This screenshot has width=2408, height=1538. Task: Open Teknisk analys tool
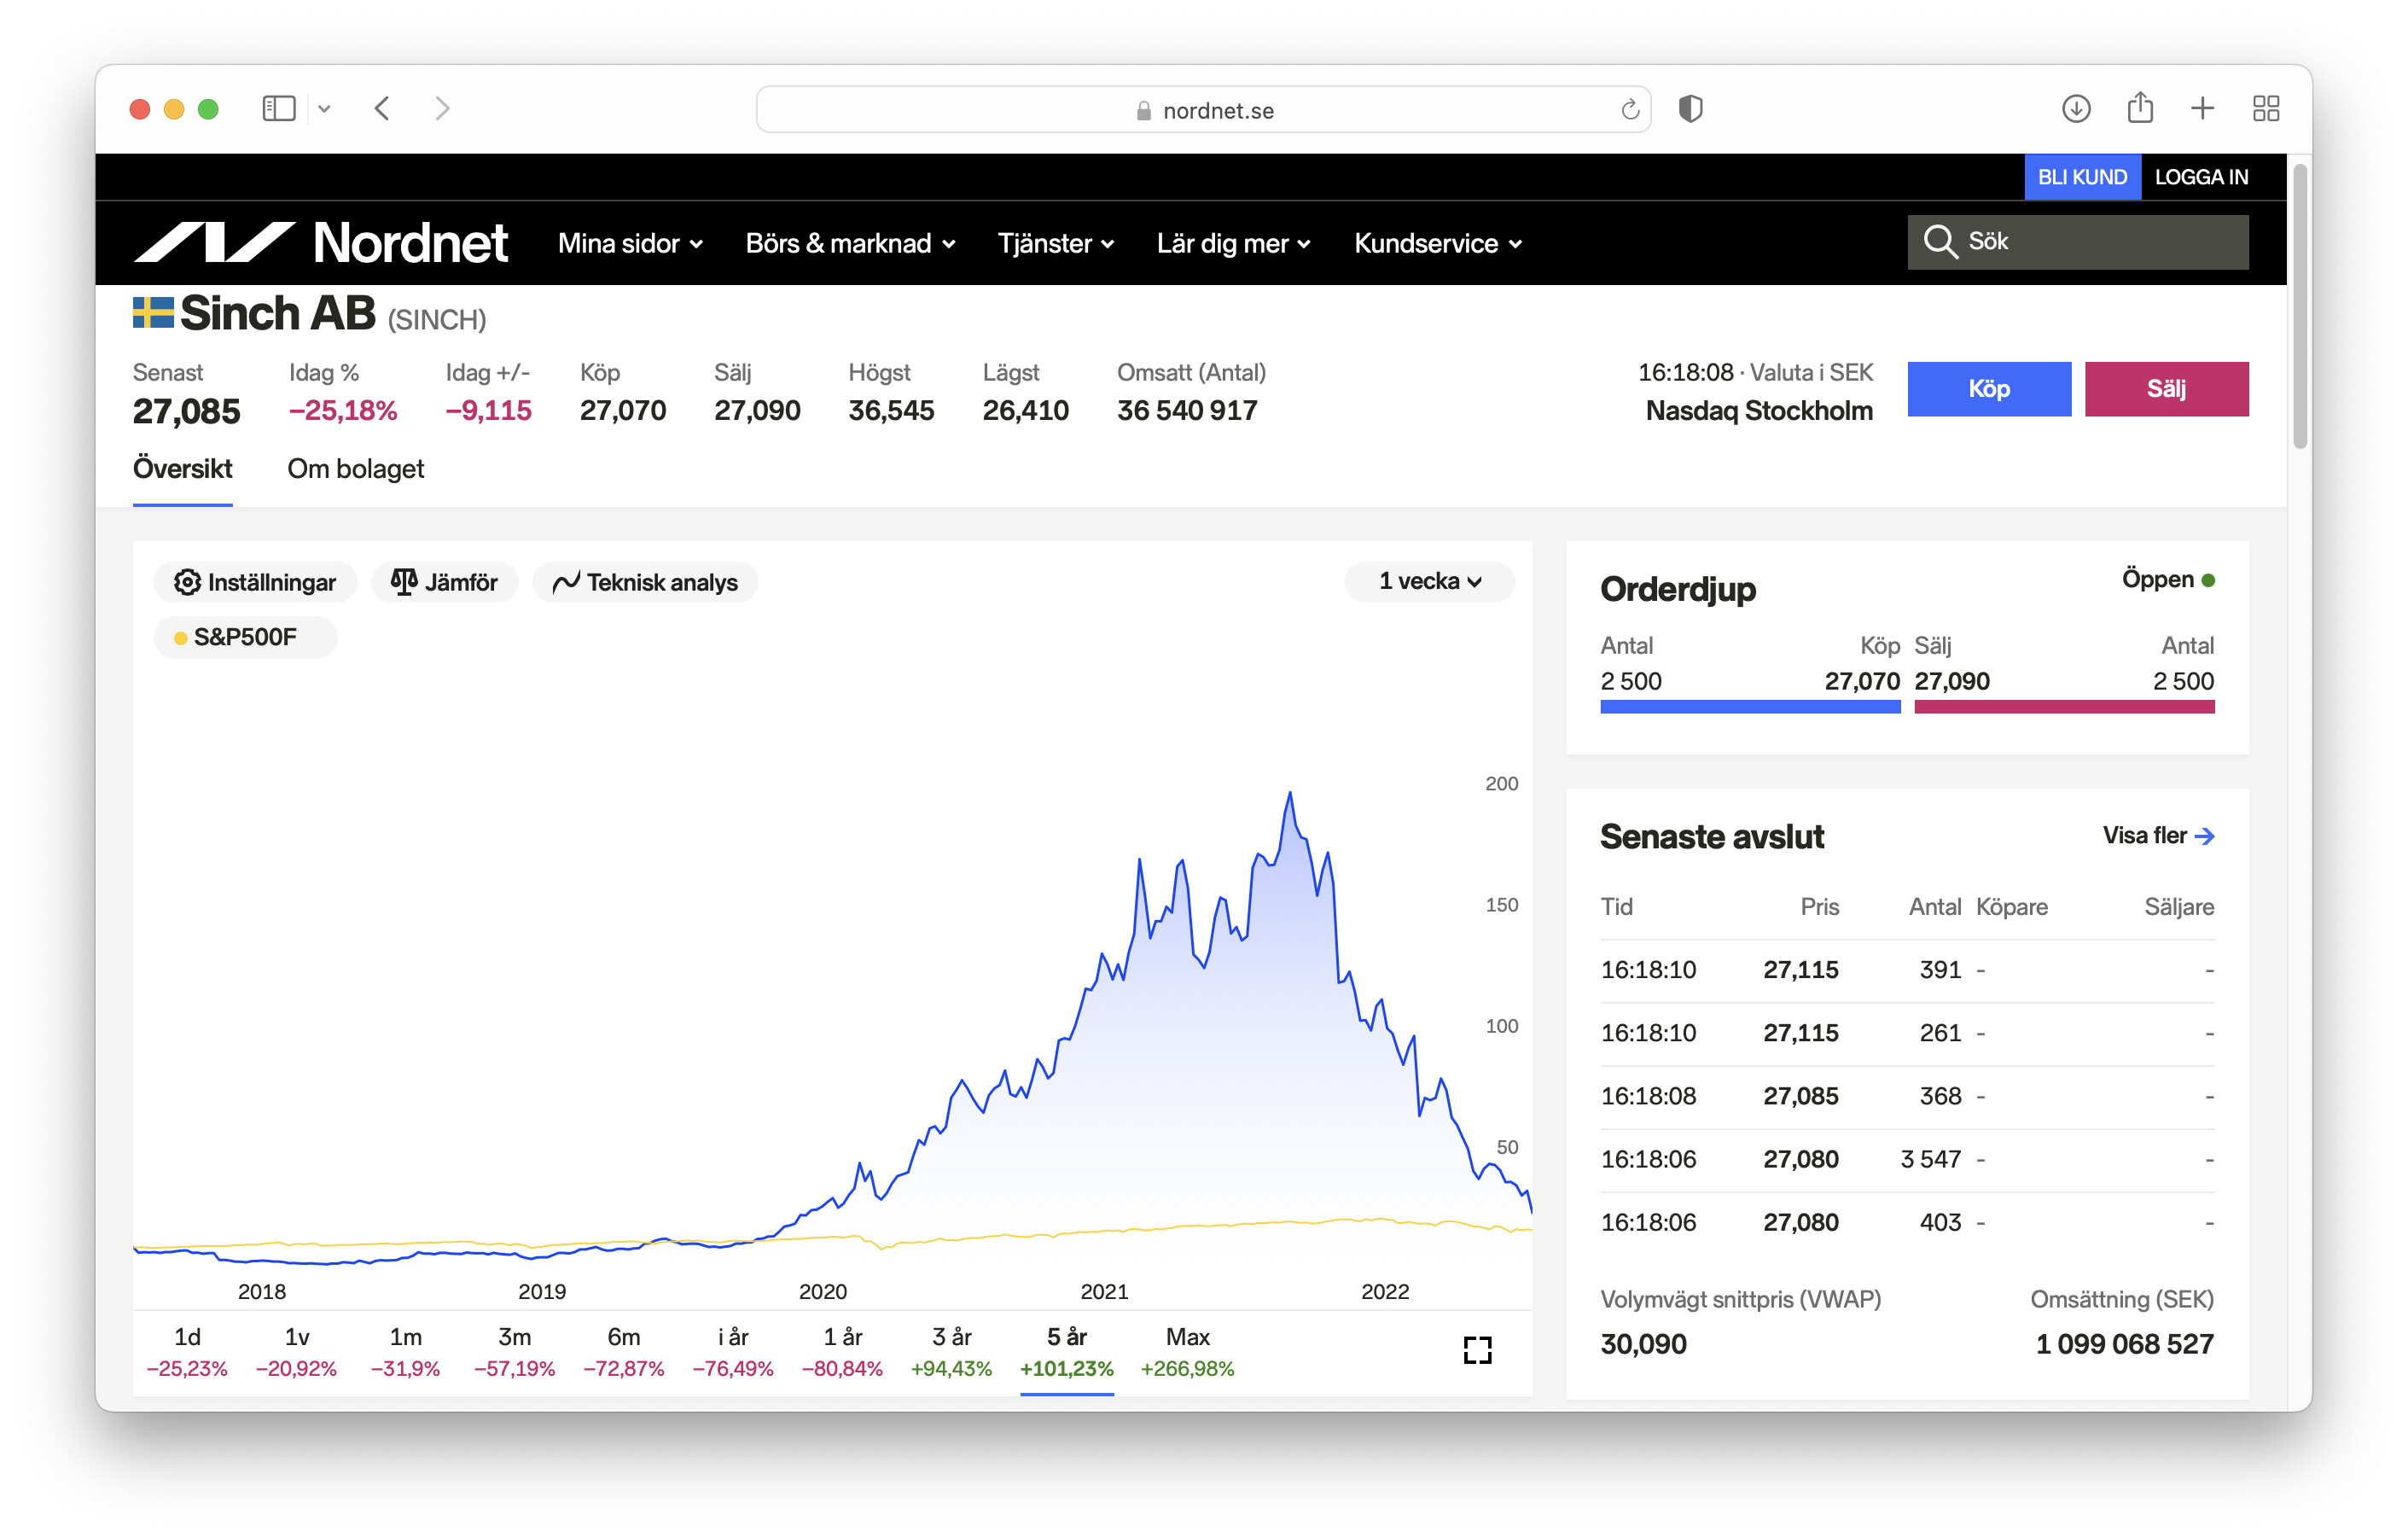click(645, 582)
